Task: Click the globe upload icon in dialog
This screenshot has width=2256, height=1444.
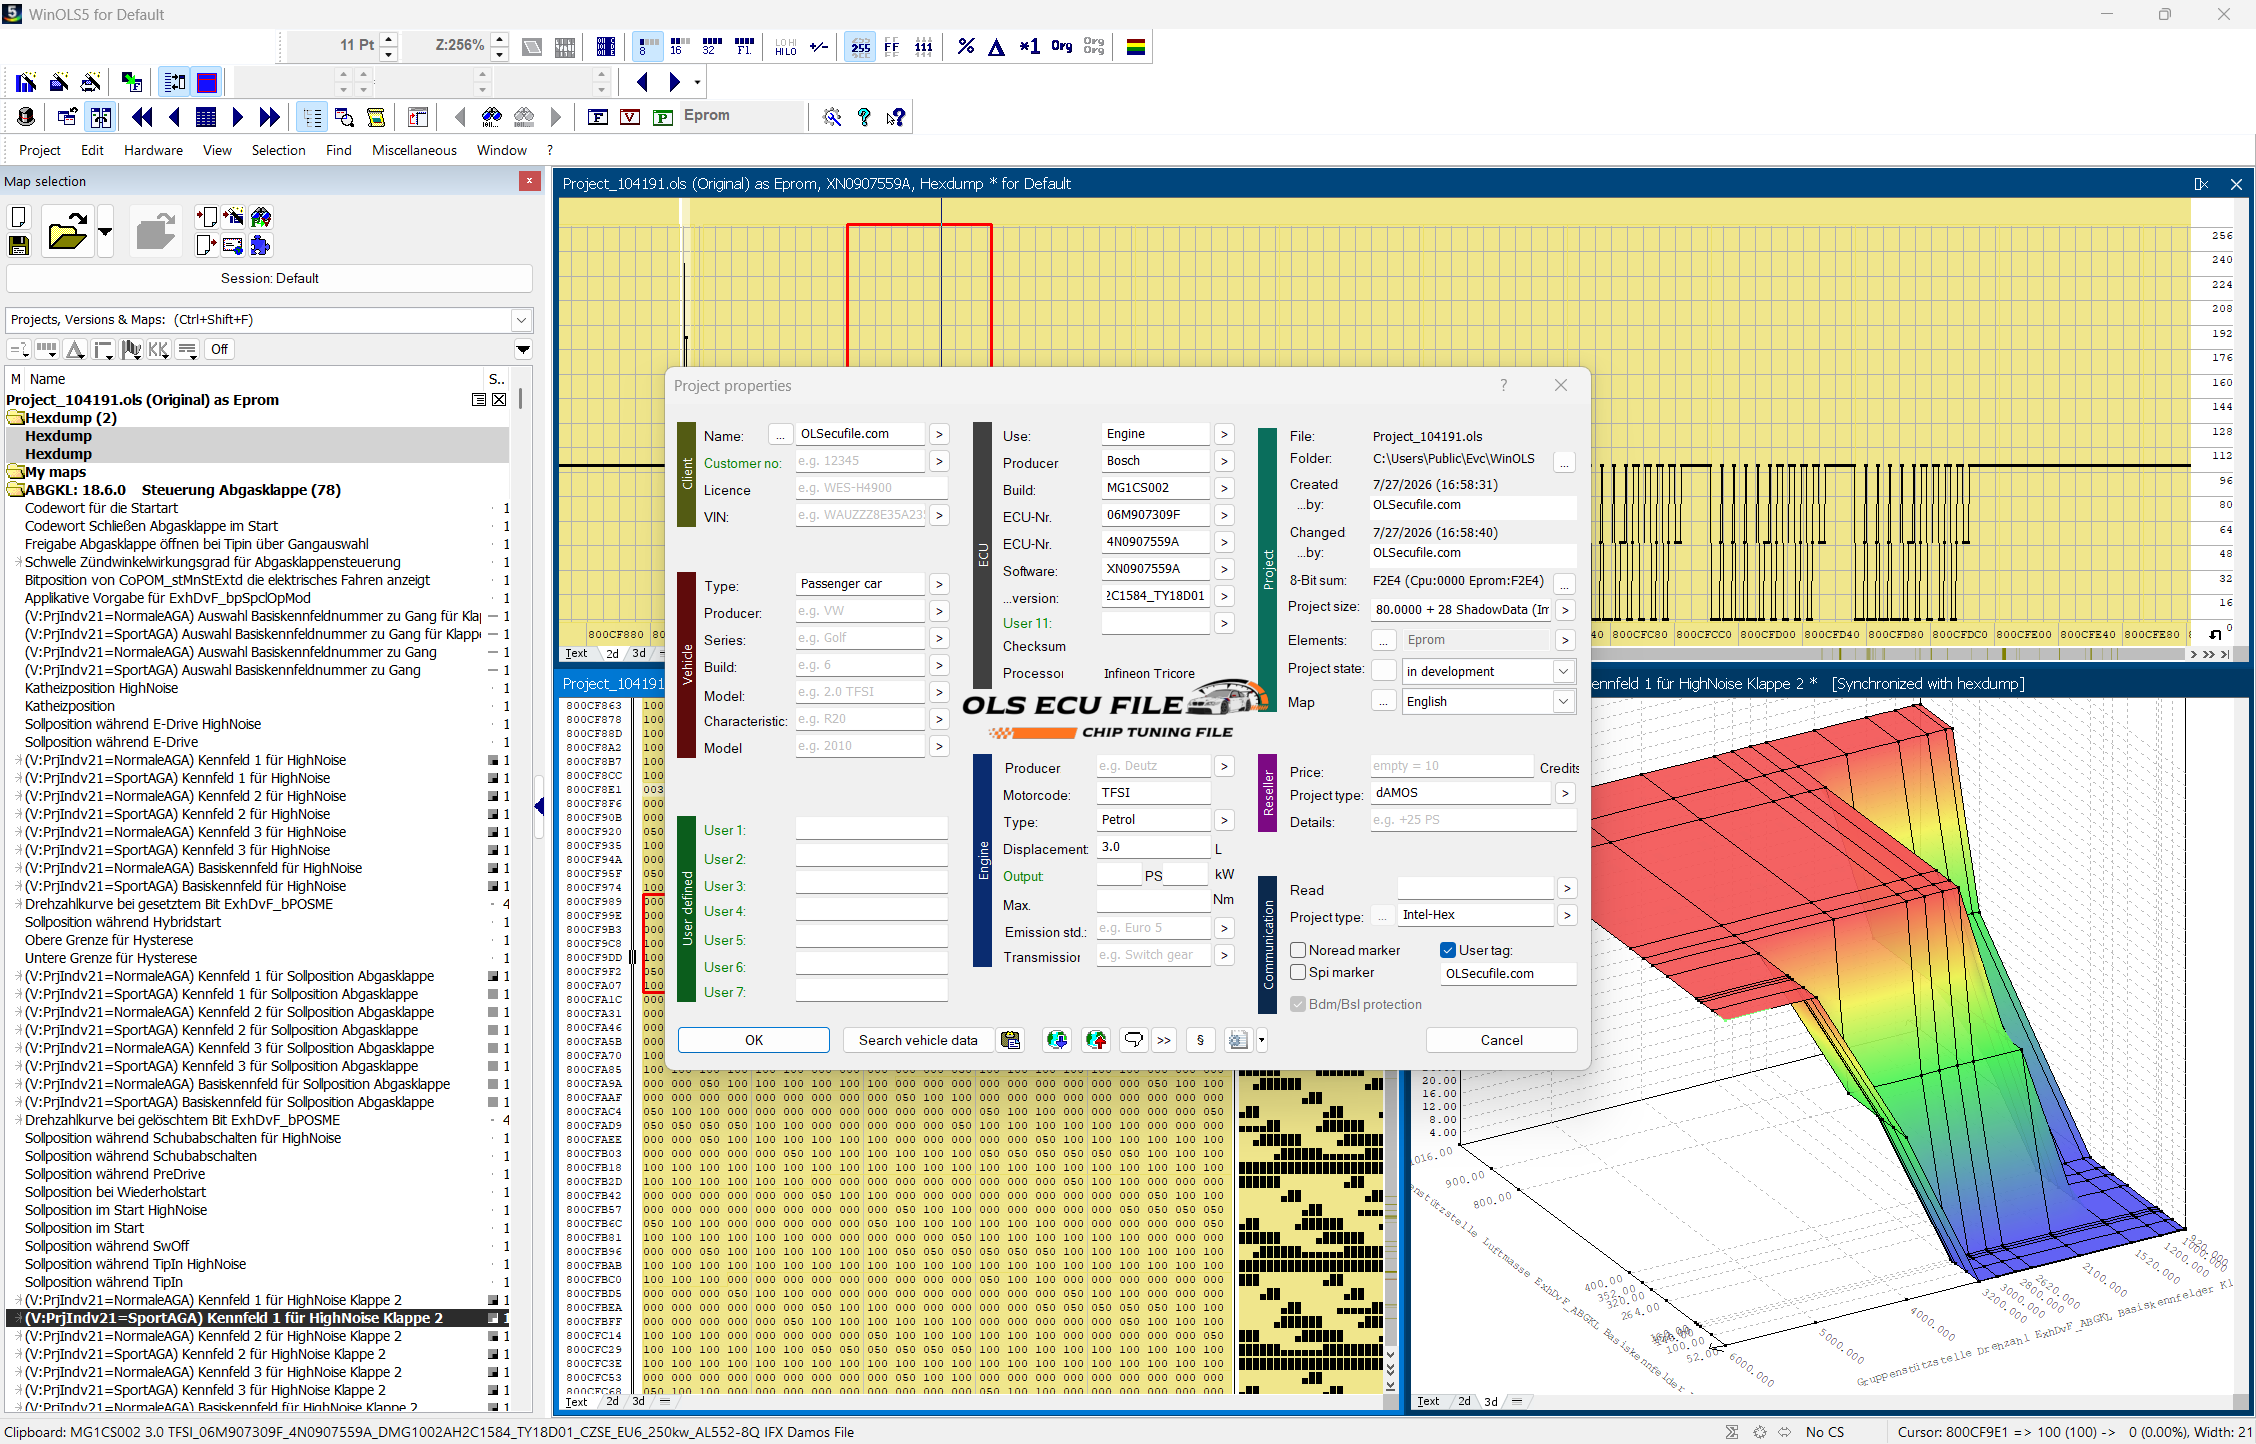Action: click(1096, 1040)
